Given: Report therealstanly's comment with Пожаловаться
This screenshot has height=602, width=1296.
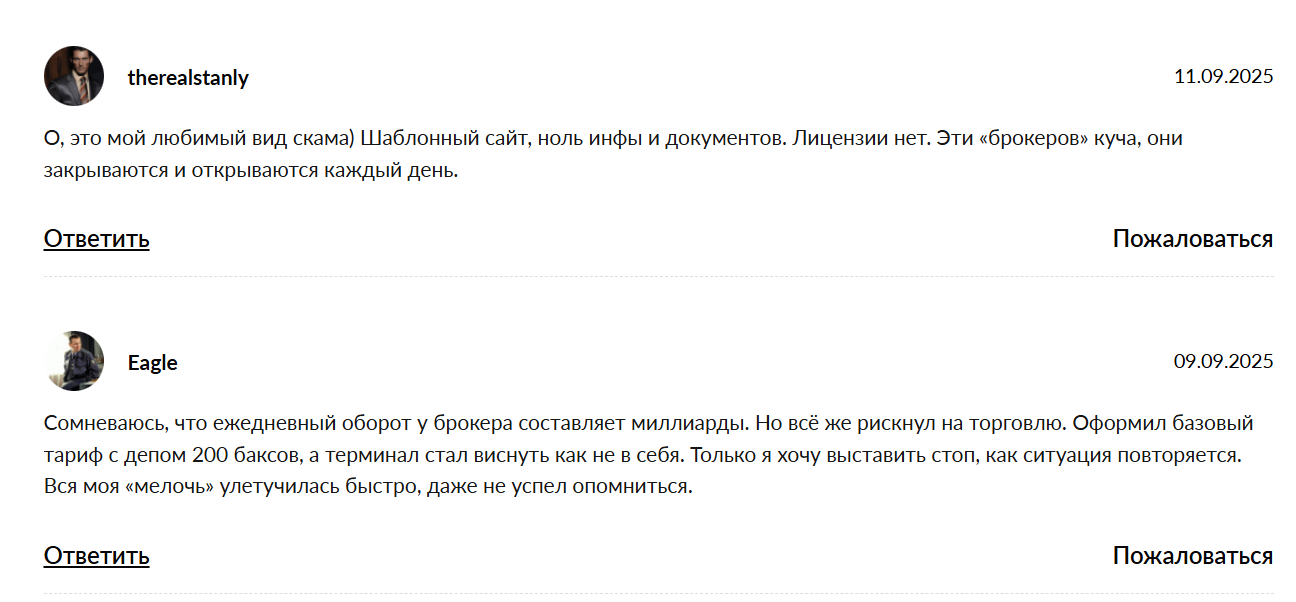Looking at the screenshot, I should (x=1192, y=239).
